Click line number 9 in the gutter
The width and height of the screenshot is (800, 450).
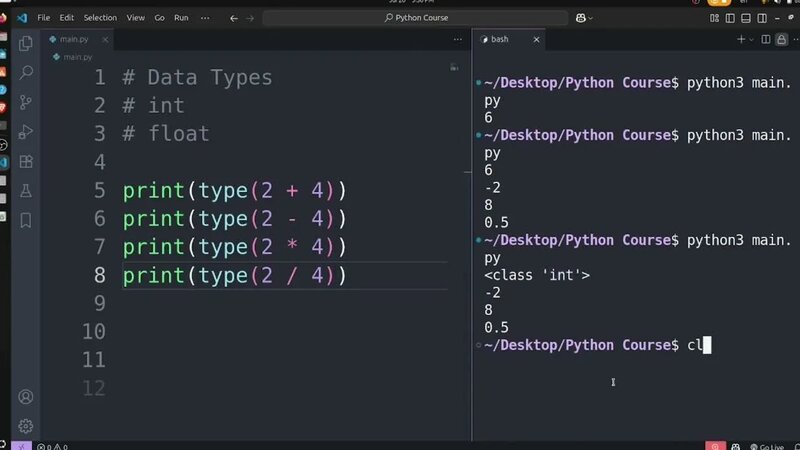click(x=99, y=303)
